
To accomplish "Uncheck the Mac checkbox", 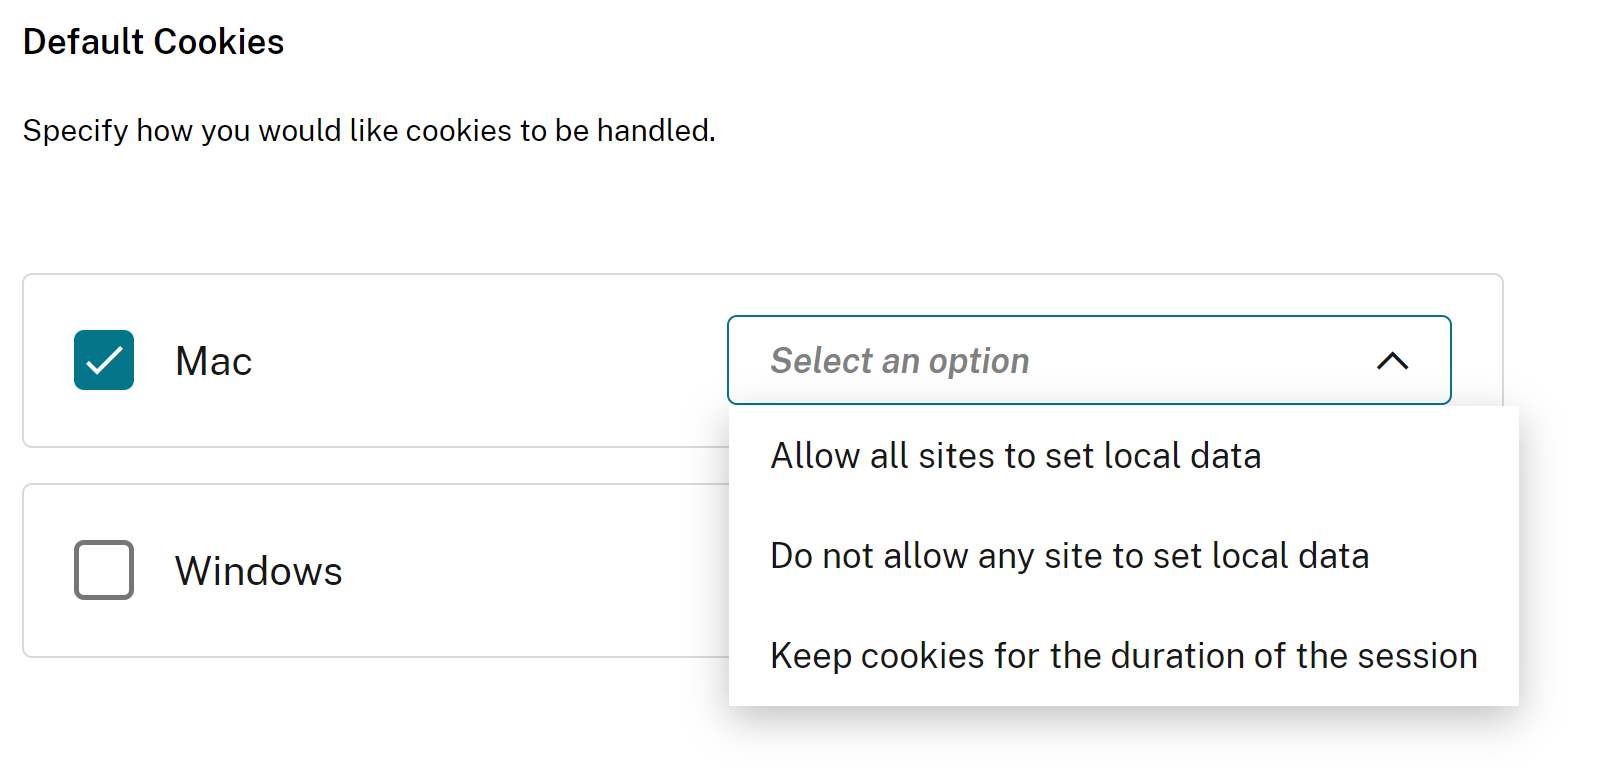I will (104, 360).
